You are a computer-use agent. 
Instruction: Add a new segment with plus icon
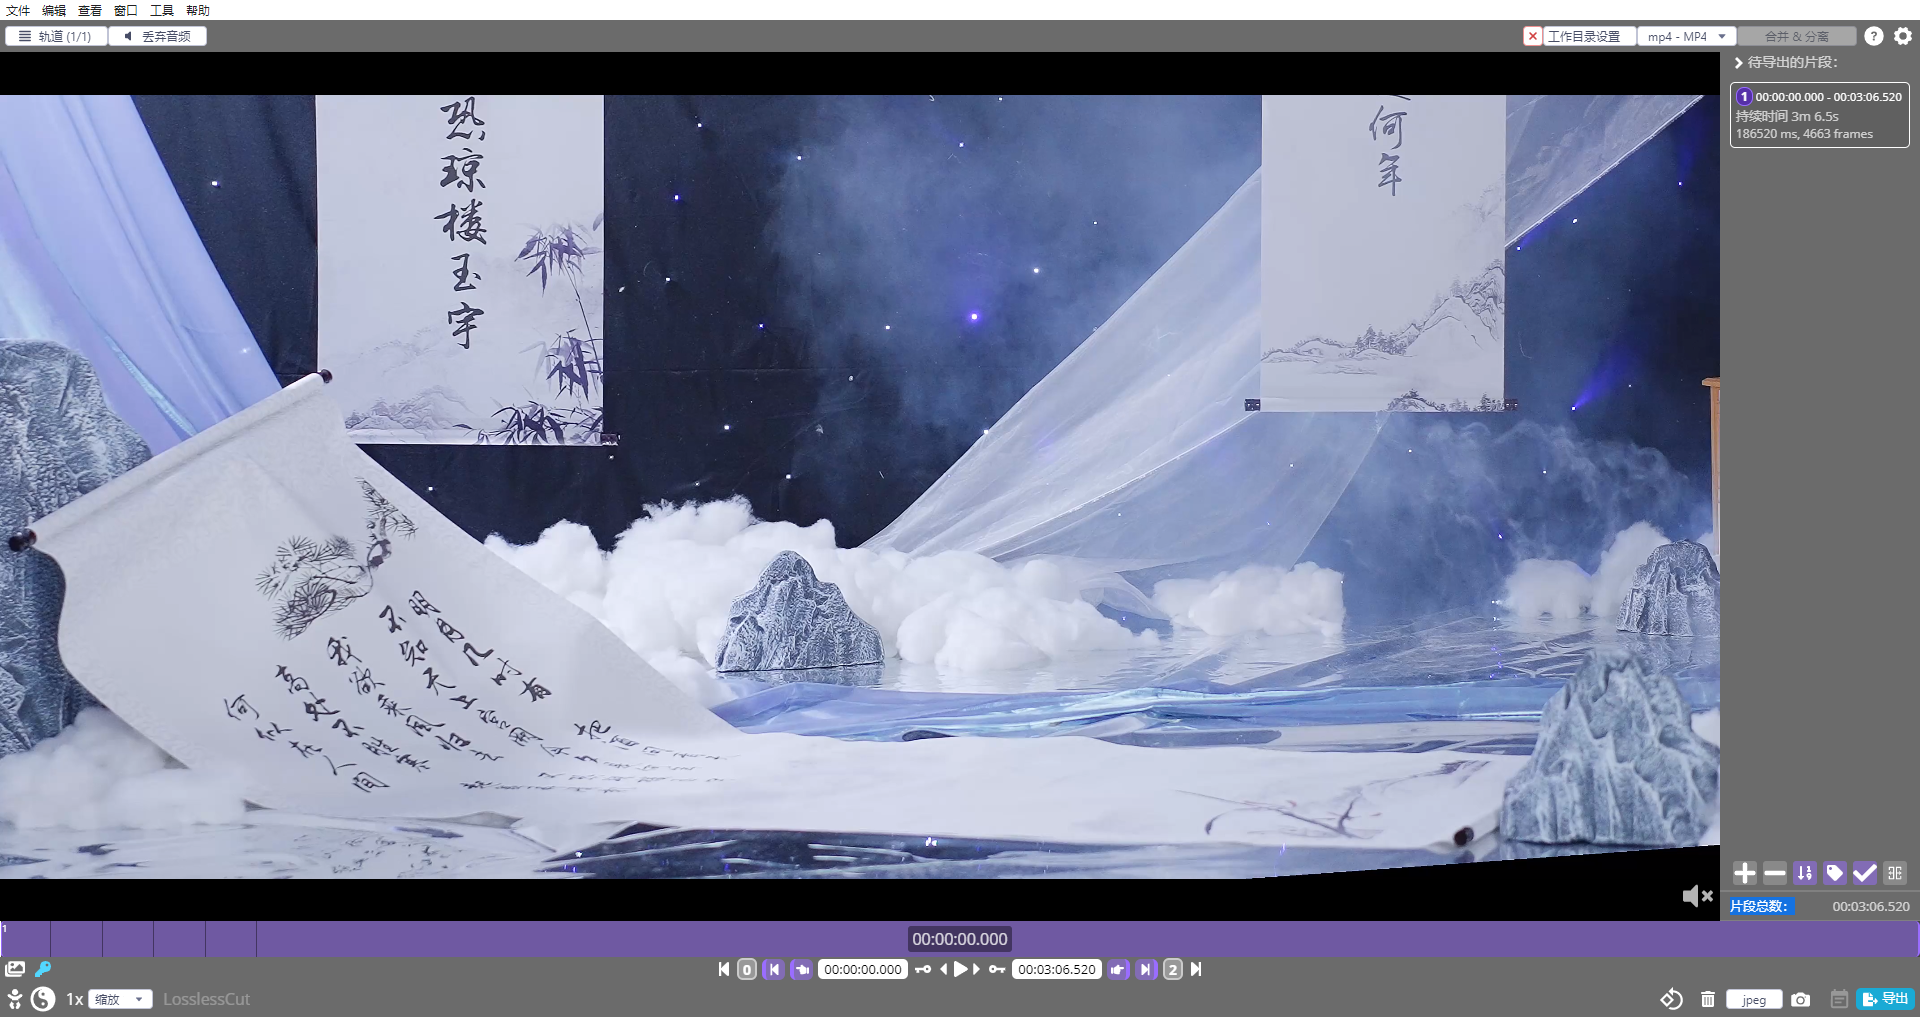[1745, 873]
